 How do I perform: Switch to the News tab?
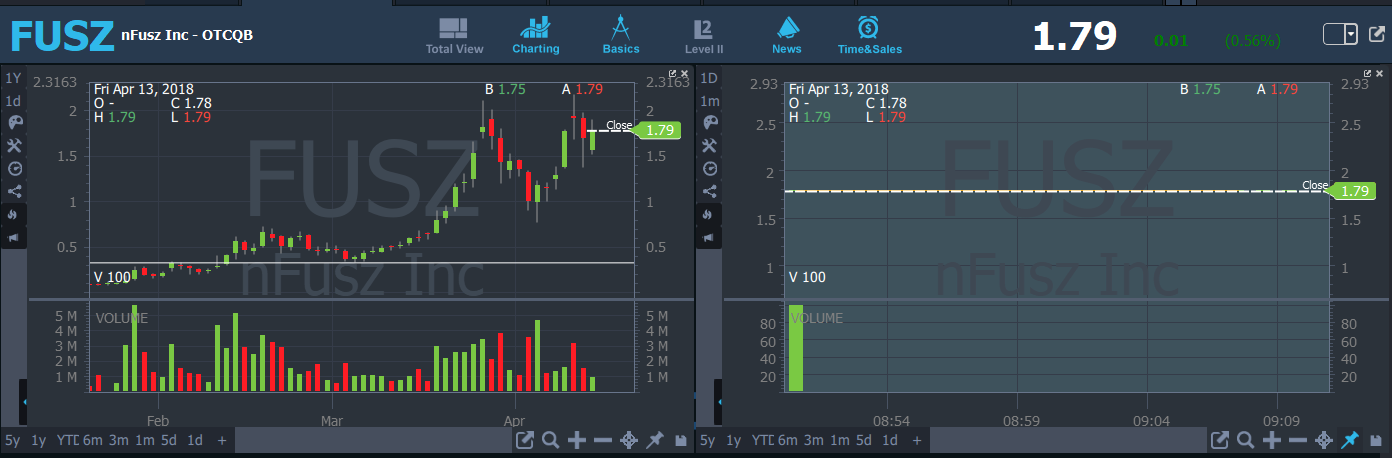click(x=787, y=35)
